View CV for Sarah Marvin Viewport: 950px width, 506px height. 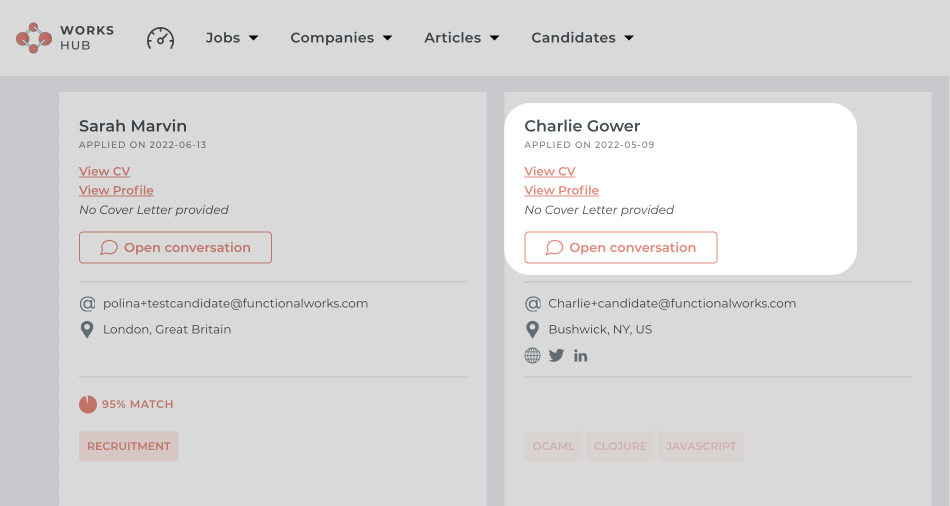[105, 171]
